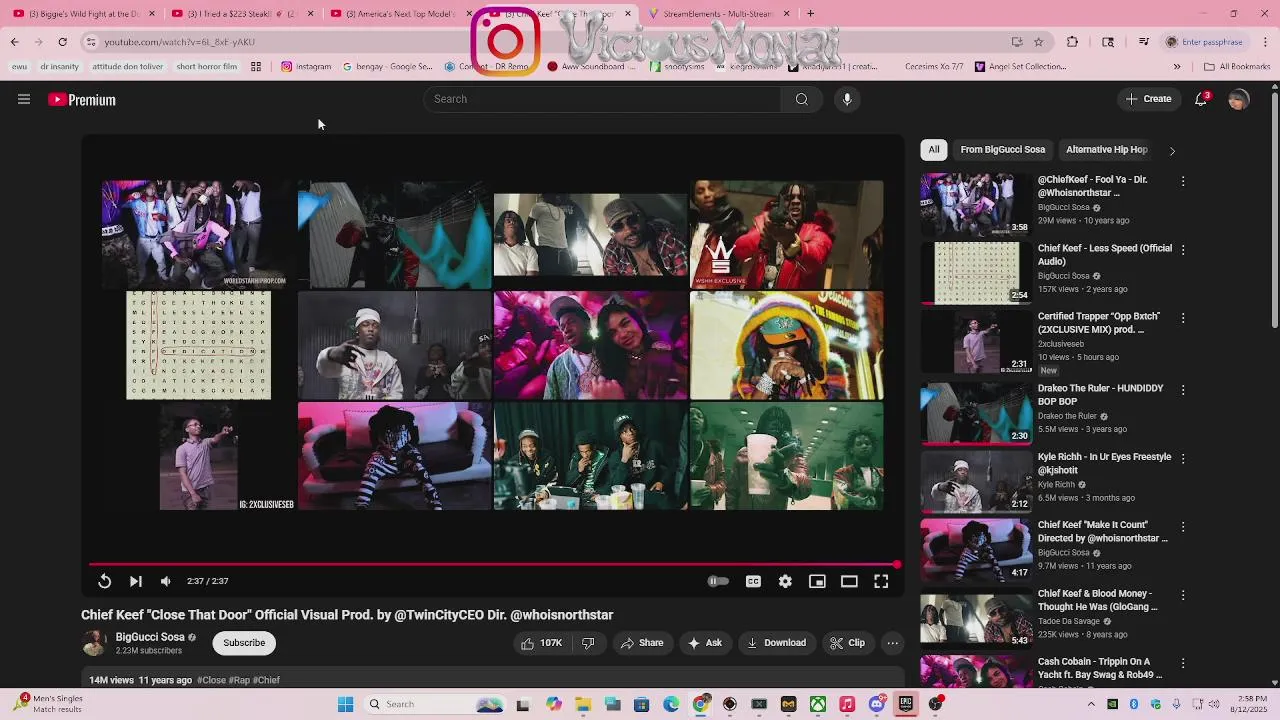Focus the YouTube search field
This screenshot has width=1280, height=720.
pyautogui.click(x=603, y=99)
